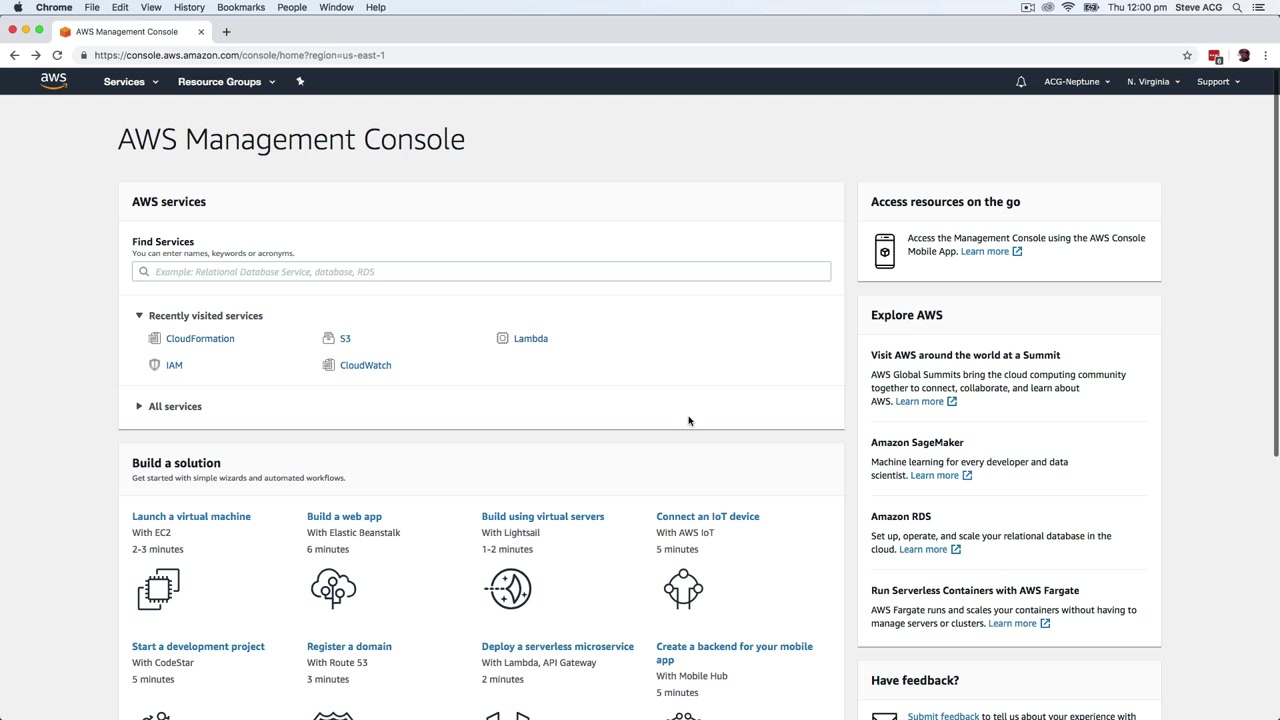Click the browser forward arrow
1280x720 pixels.
(36, 55)
